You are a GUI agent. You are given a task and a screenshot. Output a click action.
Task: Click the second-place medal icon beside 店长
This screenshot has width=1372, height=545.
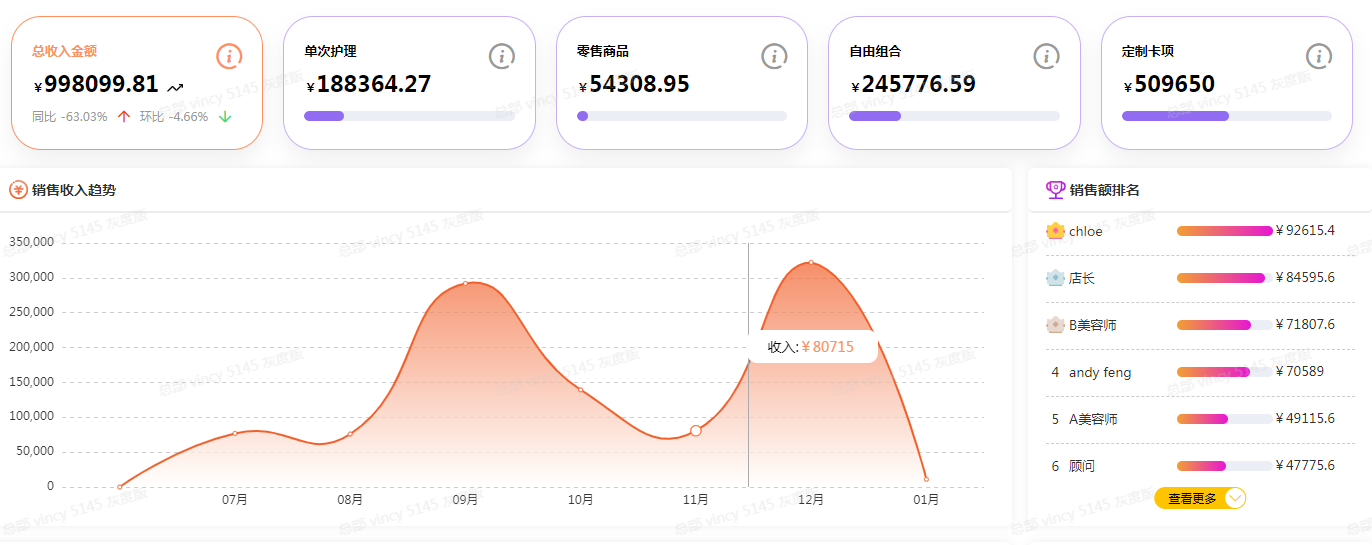(1055, 278)
